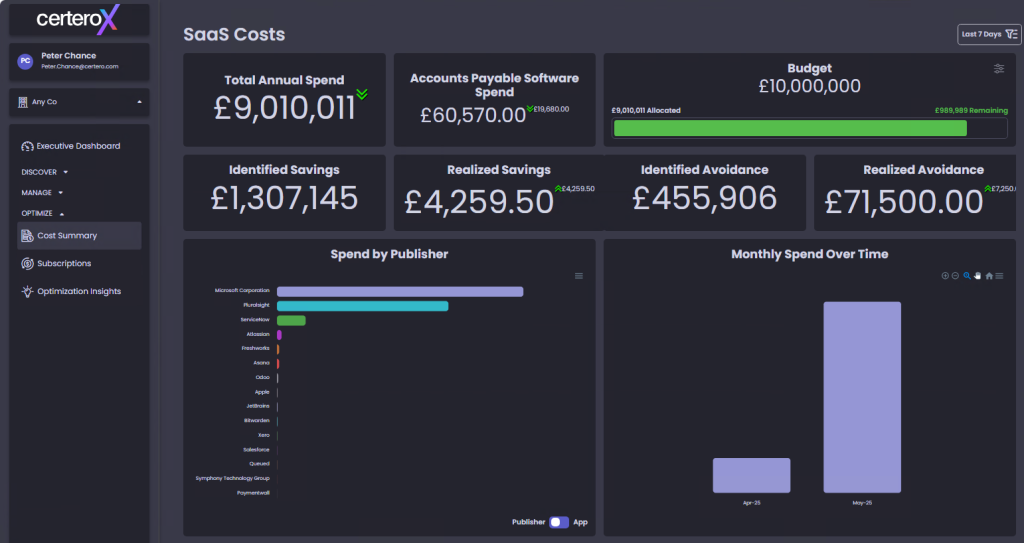
Task: Click the Microsoft Corporation spend bar
Action: tap(400, 291)
